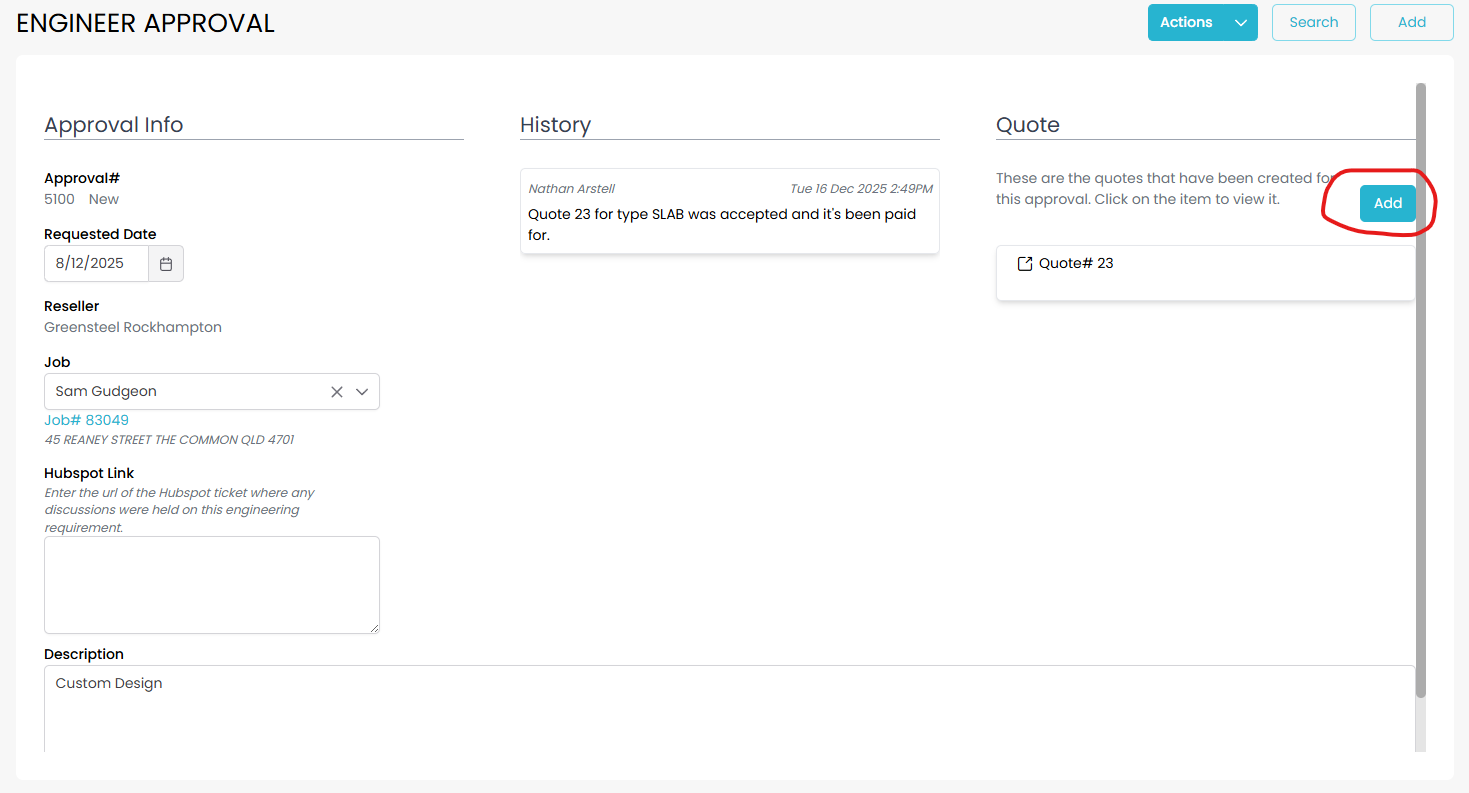This screenshot has width=1469, height=793.
Task: Expand the Job dropdown chevron
Action: pyautogui.click(x=362, y=392)
